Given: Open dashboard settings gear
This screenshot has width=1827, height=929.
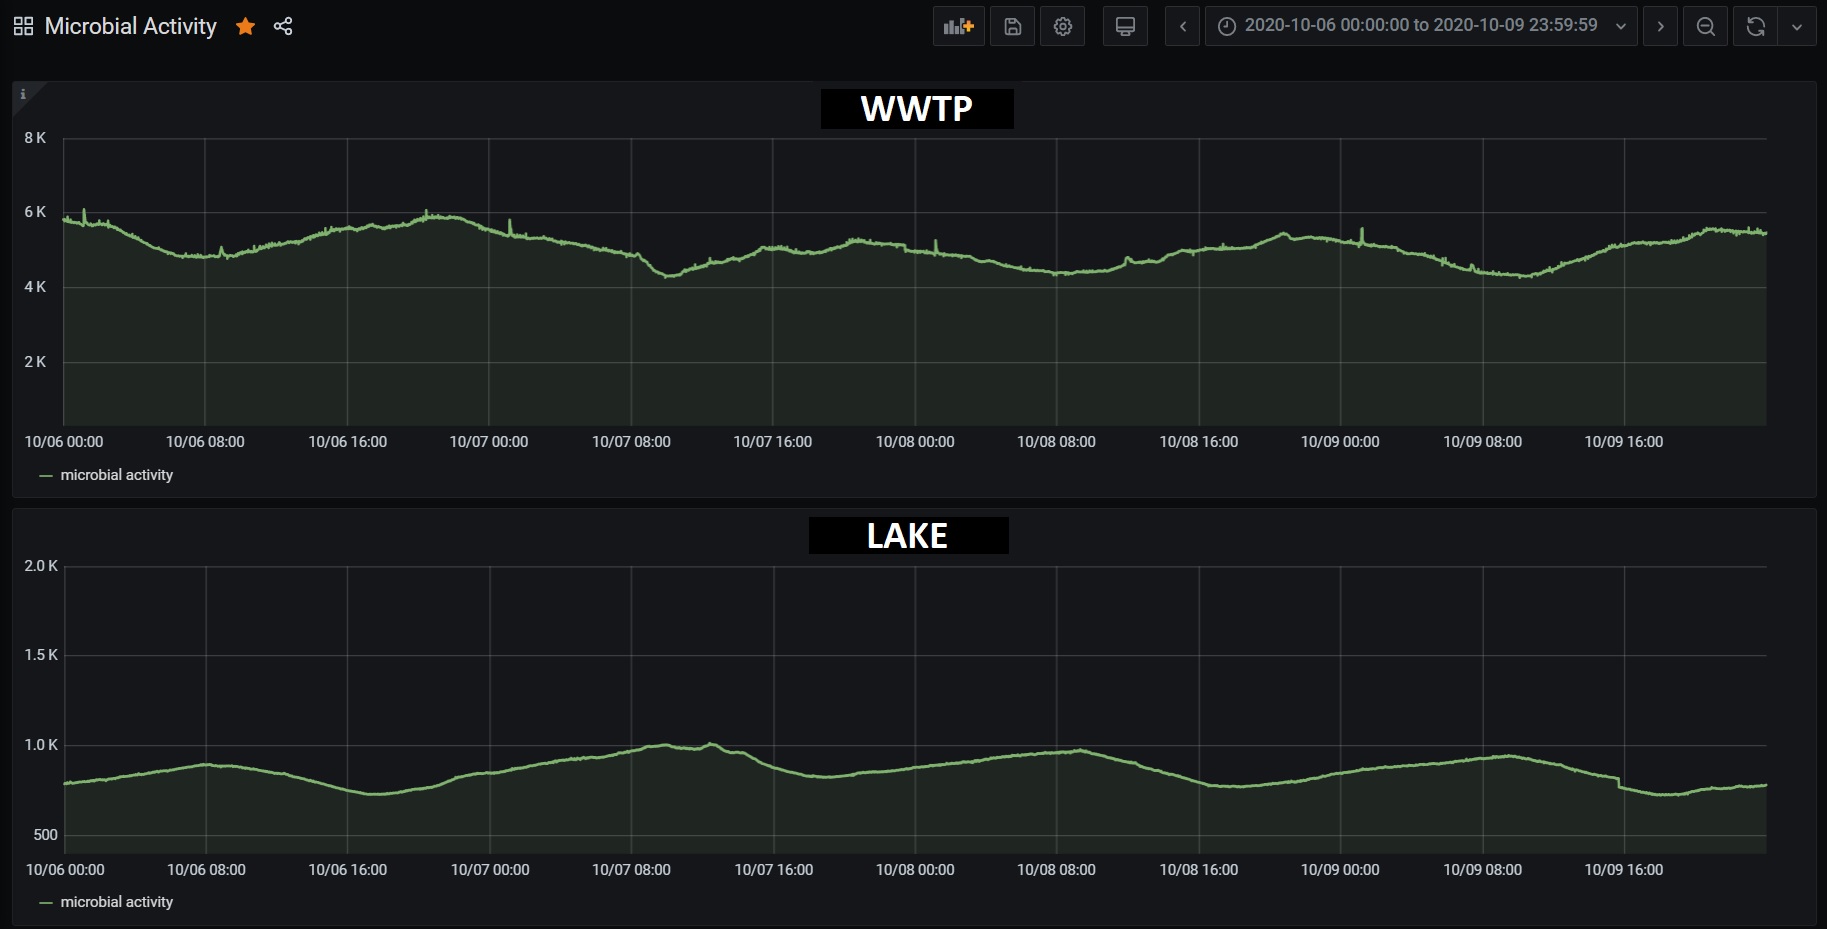Looking at the screenshot, I should pyautogui.click(x=1062, y=27).
